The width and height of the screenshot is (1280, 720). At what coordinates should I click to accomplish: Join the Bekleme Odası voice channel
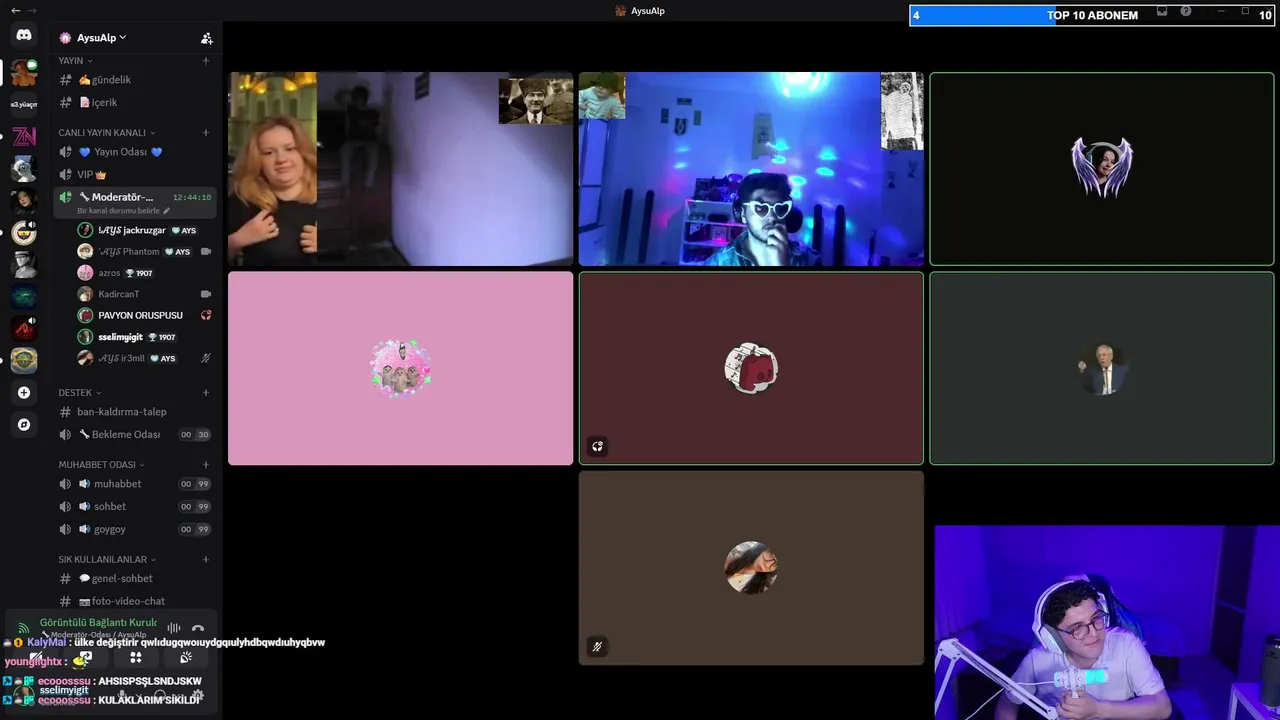pos(135,435)
